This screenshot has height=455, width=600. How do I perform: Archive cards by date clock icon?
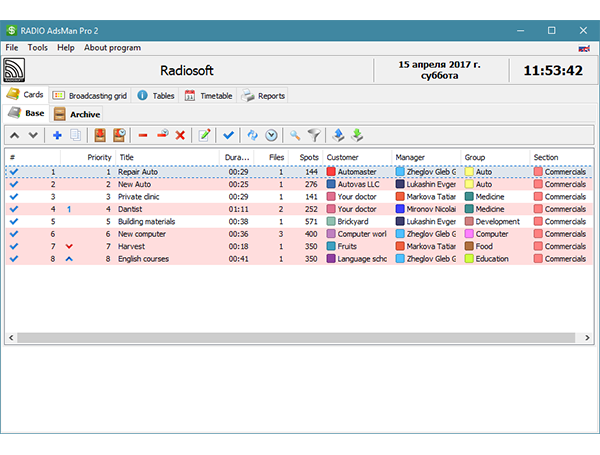[119, 135]
